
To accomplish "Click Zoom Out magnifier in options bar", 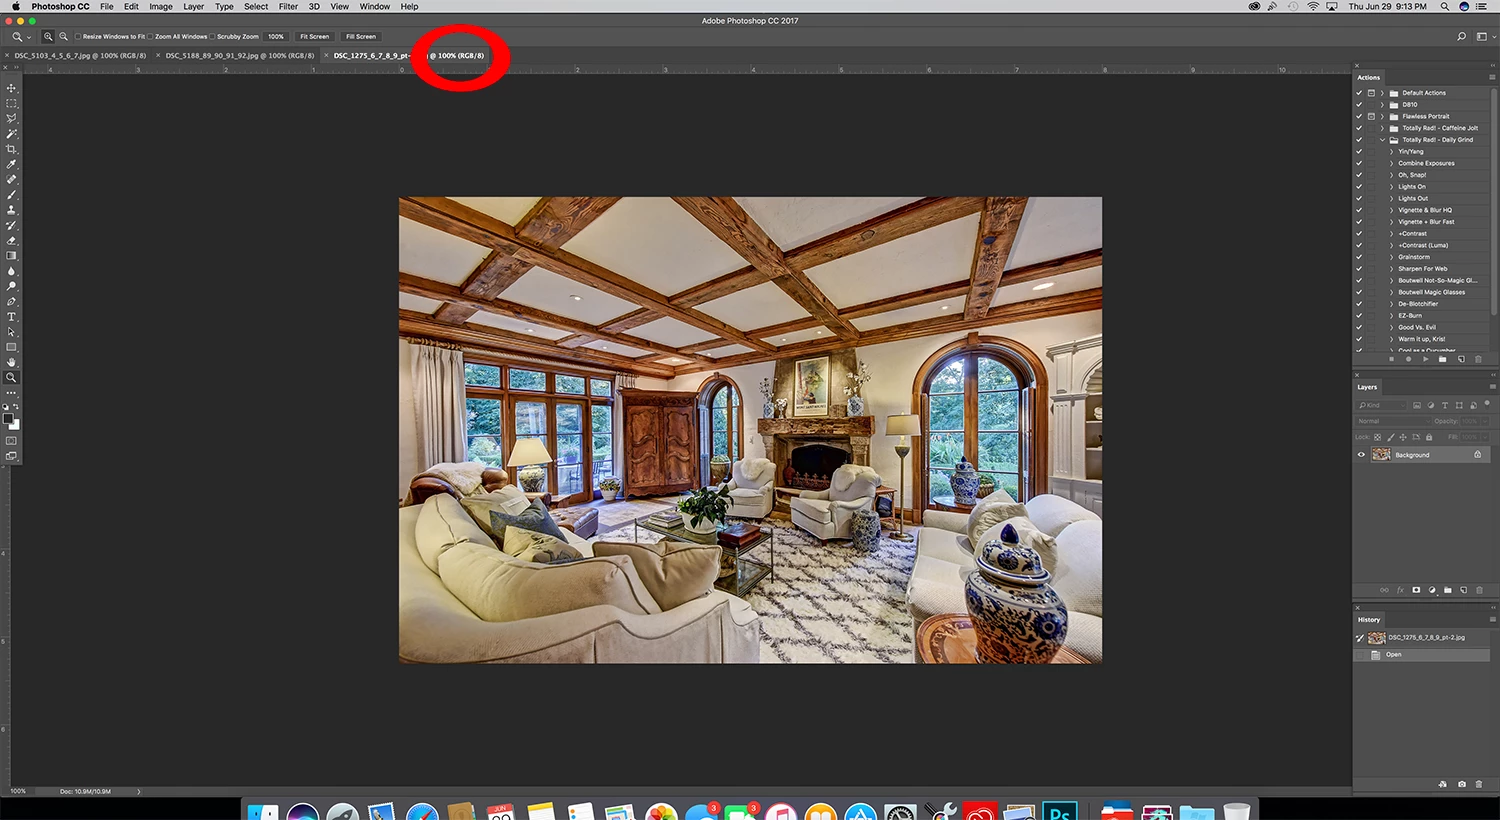I will point(64,36).
